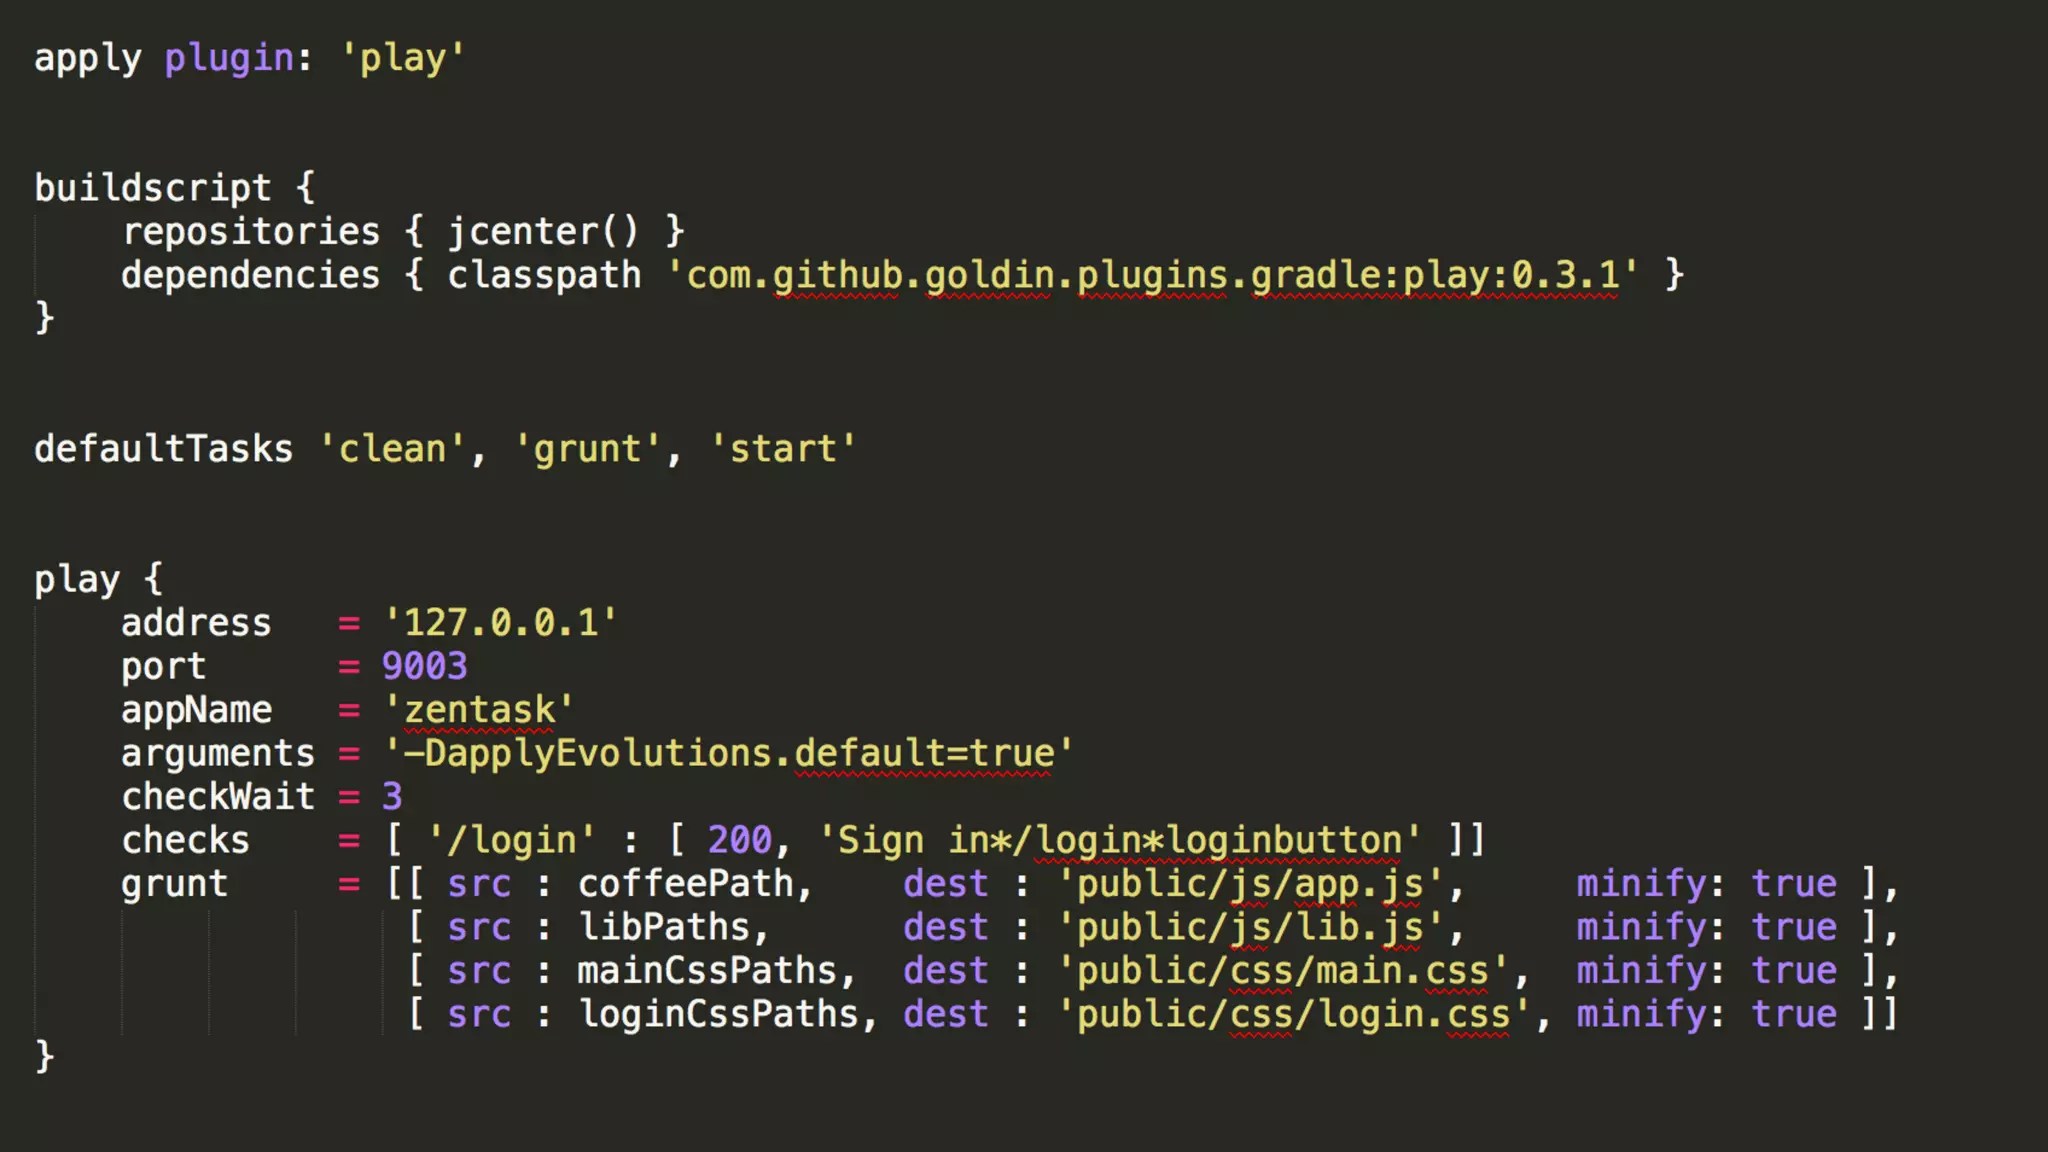The width and height of the screenshot is (2048, 1152).
Task: Click the 'zentask' appName value
Action: [479, 710]
